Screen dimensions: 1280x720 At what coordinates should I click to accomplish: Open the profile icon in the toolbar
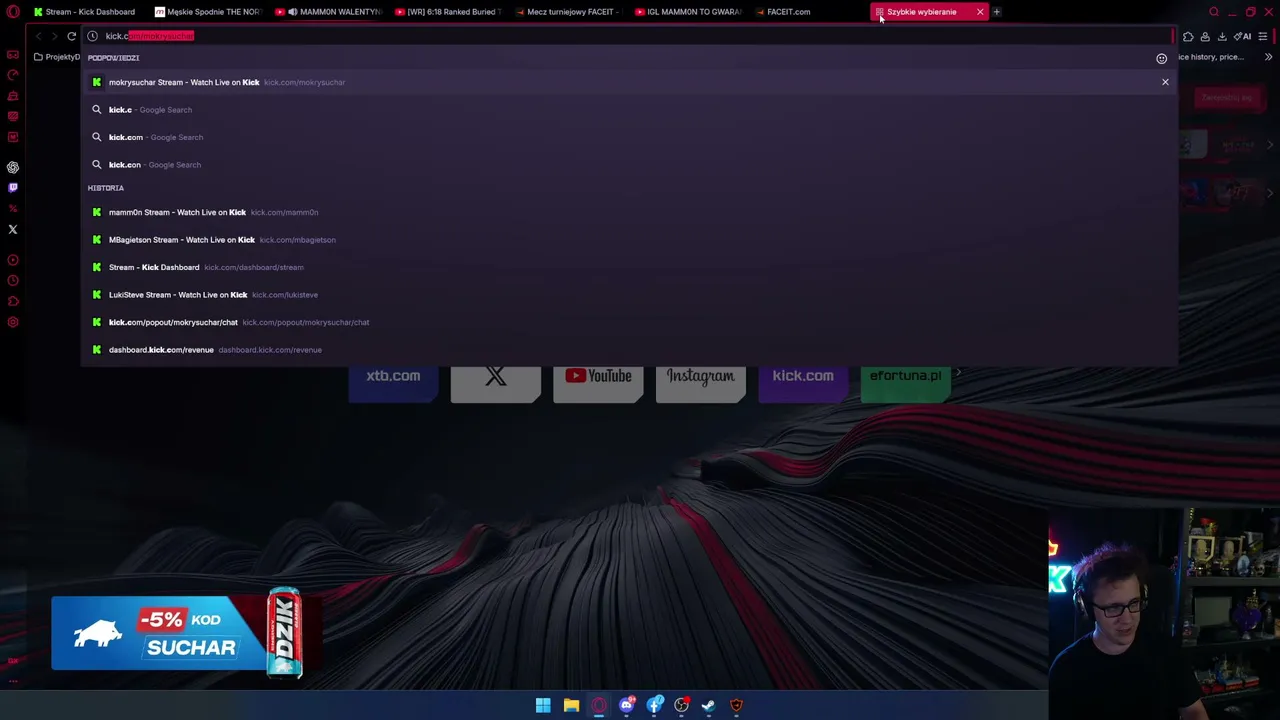point(1205,36)
